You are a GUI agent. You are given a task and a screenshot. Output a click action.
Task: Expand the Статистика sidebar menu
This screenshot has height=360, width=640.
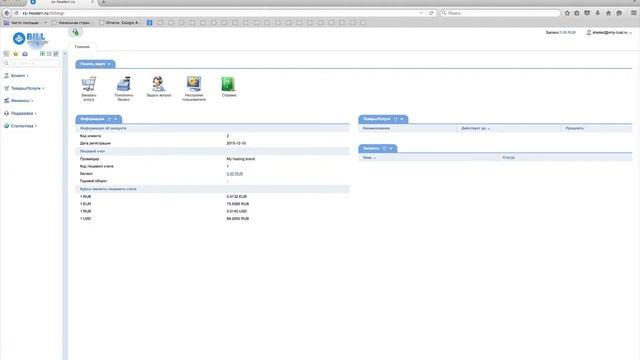(20, 126)
